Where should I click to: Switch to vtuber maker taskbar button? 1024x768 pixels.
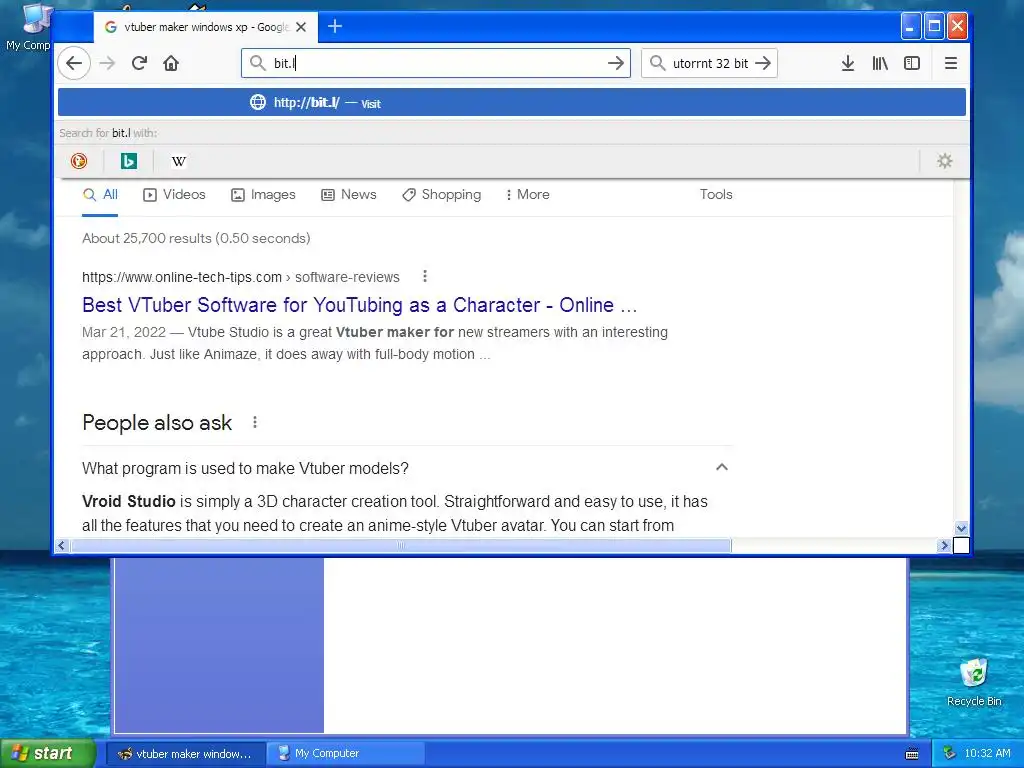[185, 754]
